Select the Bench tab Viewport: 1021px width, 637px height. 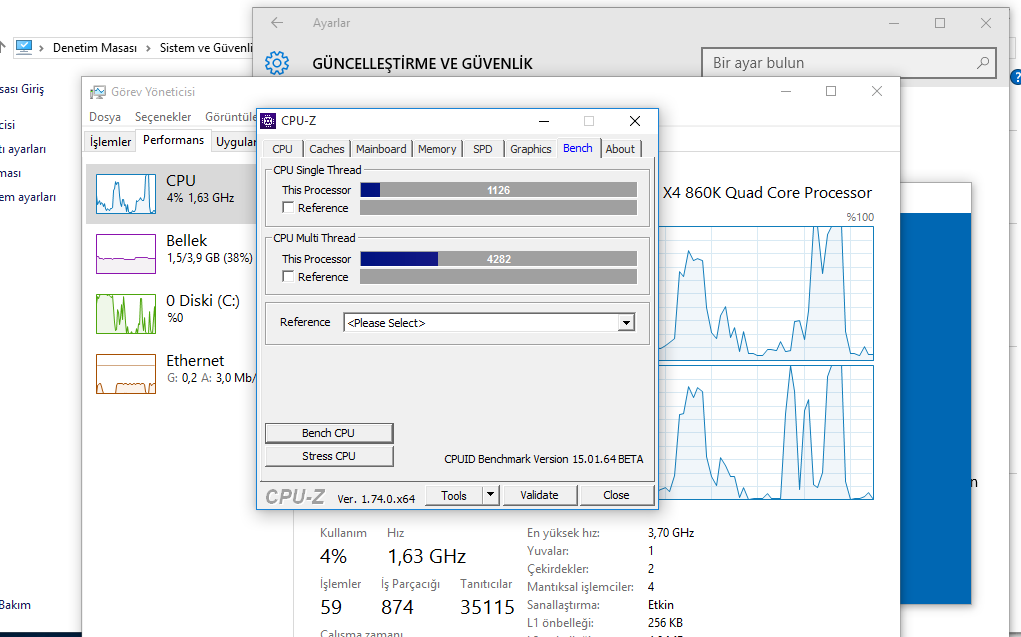pyautogui.click(x=578, y=148)
